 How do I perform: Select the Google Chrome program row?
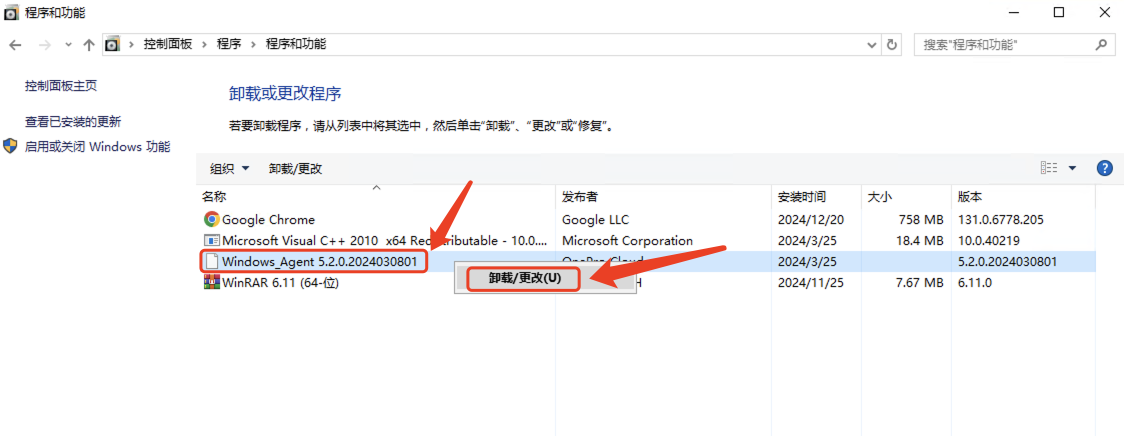647,219
